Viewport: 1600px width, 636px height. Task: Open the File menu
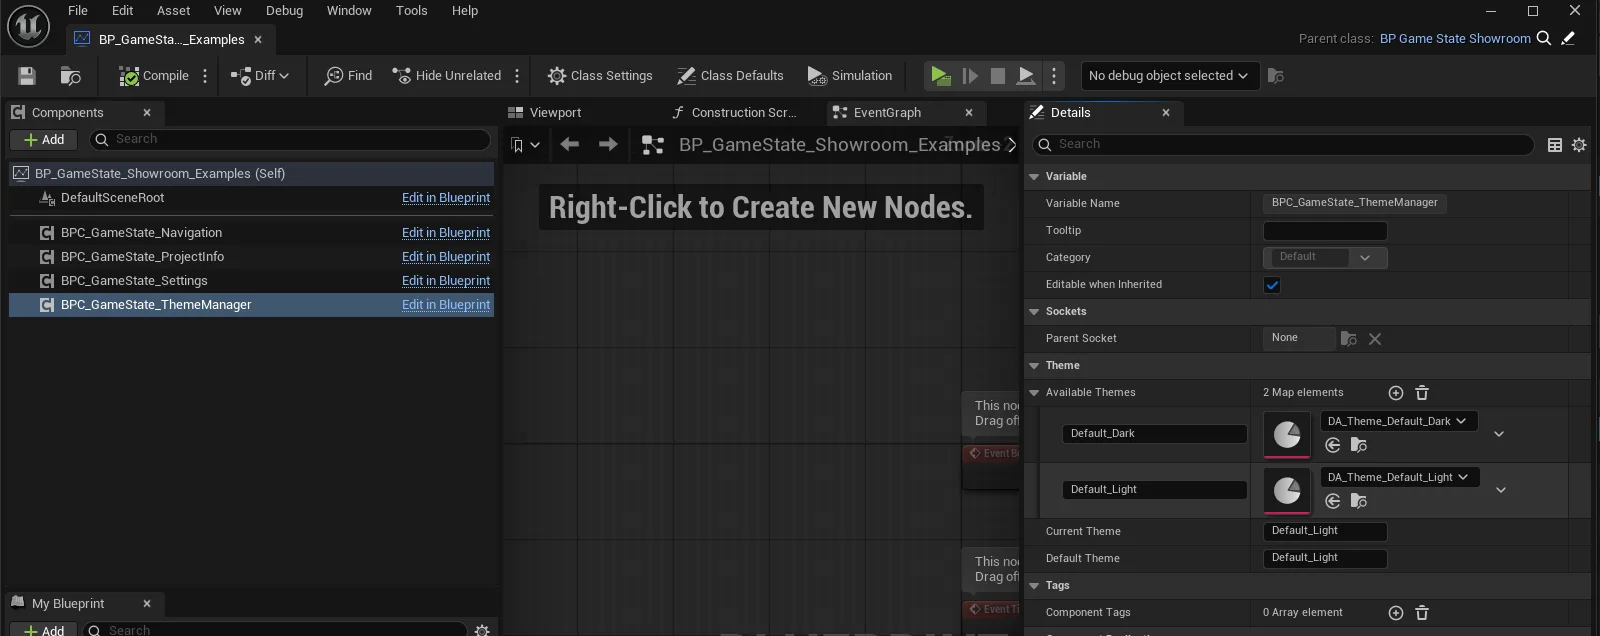(x=78, y=11)
